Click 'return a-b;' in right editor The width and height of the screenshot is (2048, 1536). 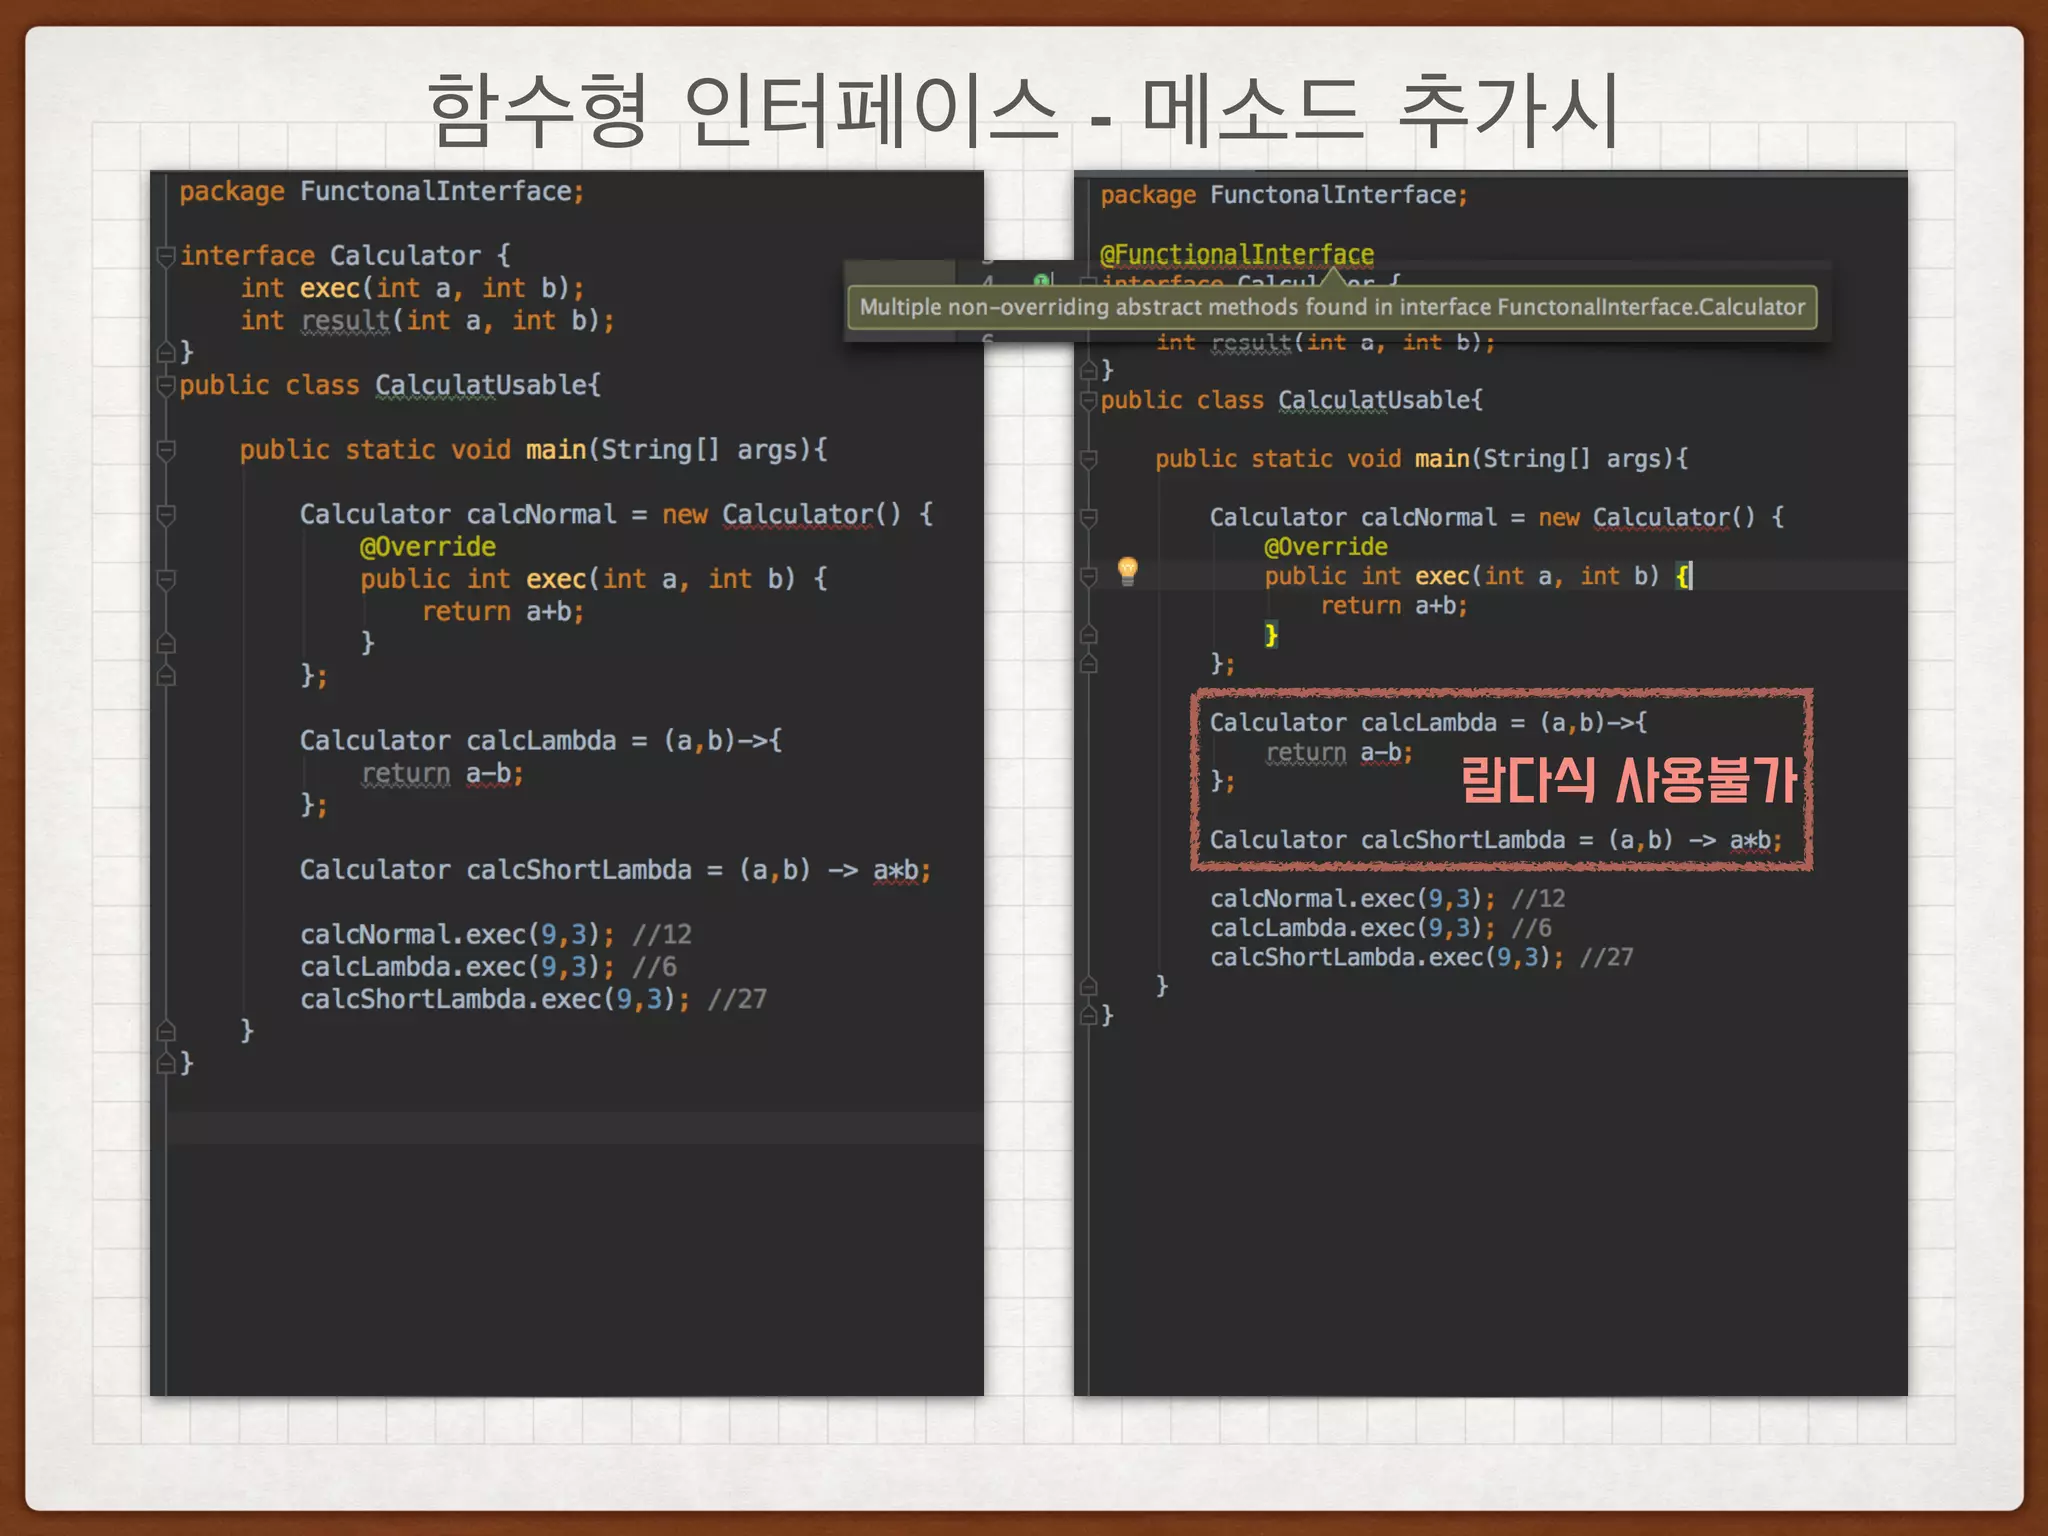[1339, 753]
